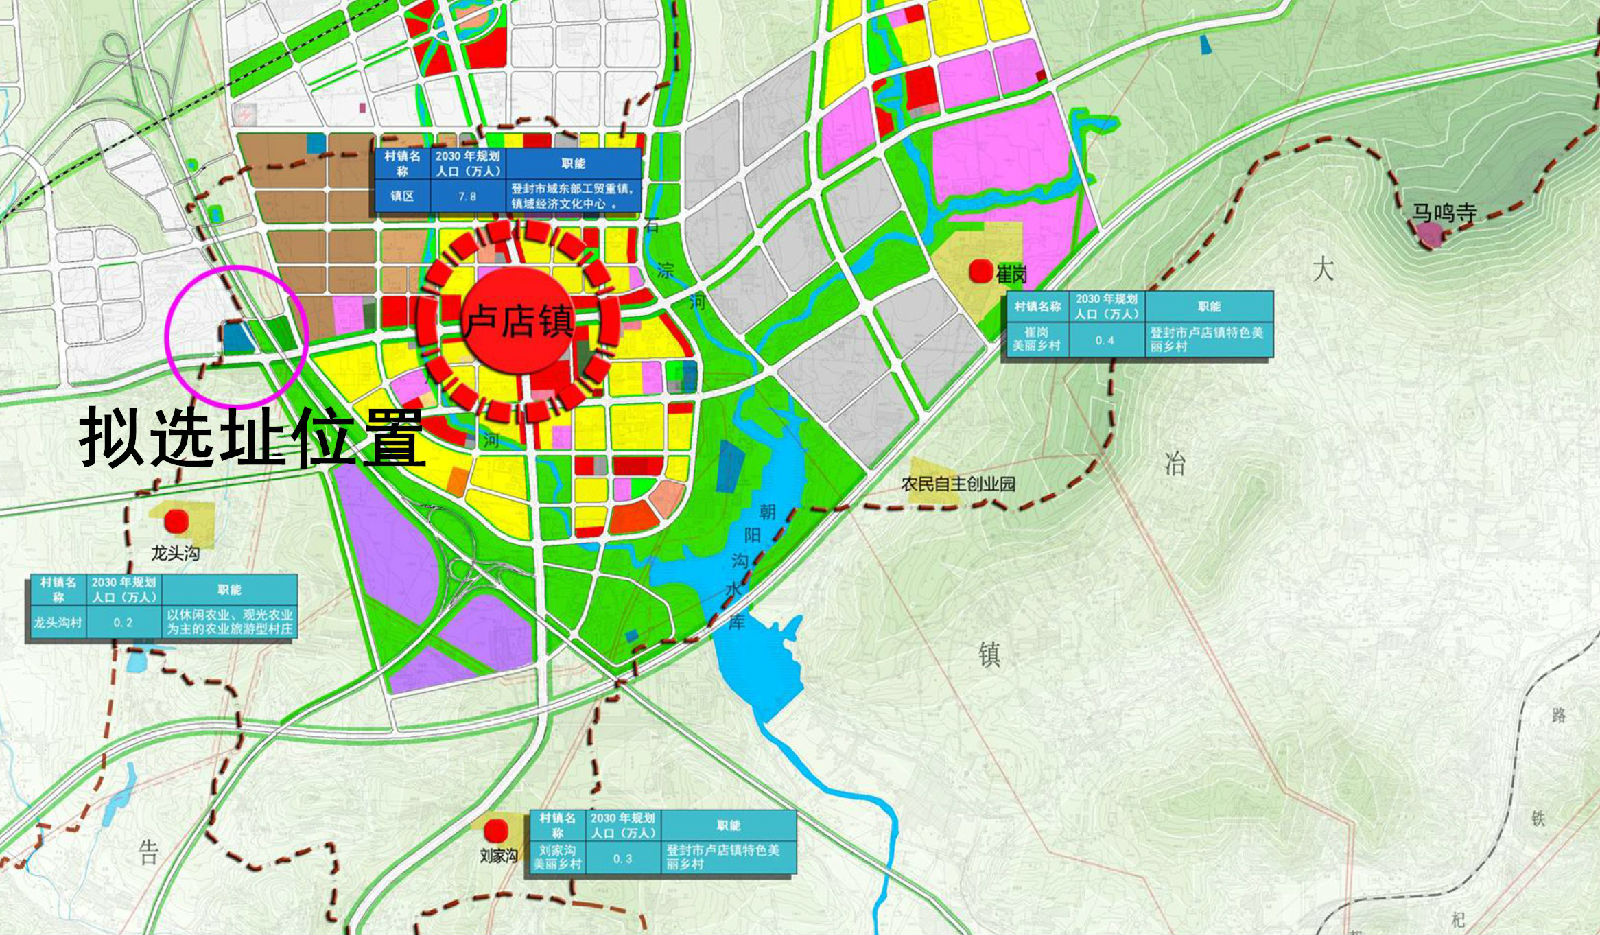The image size is (1600, 935).
Task: Click the red dot marker at 龙头沟
Action: pyautogui.click(x=177, y=521)
